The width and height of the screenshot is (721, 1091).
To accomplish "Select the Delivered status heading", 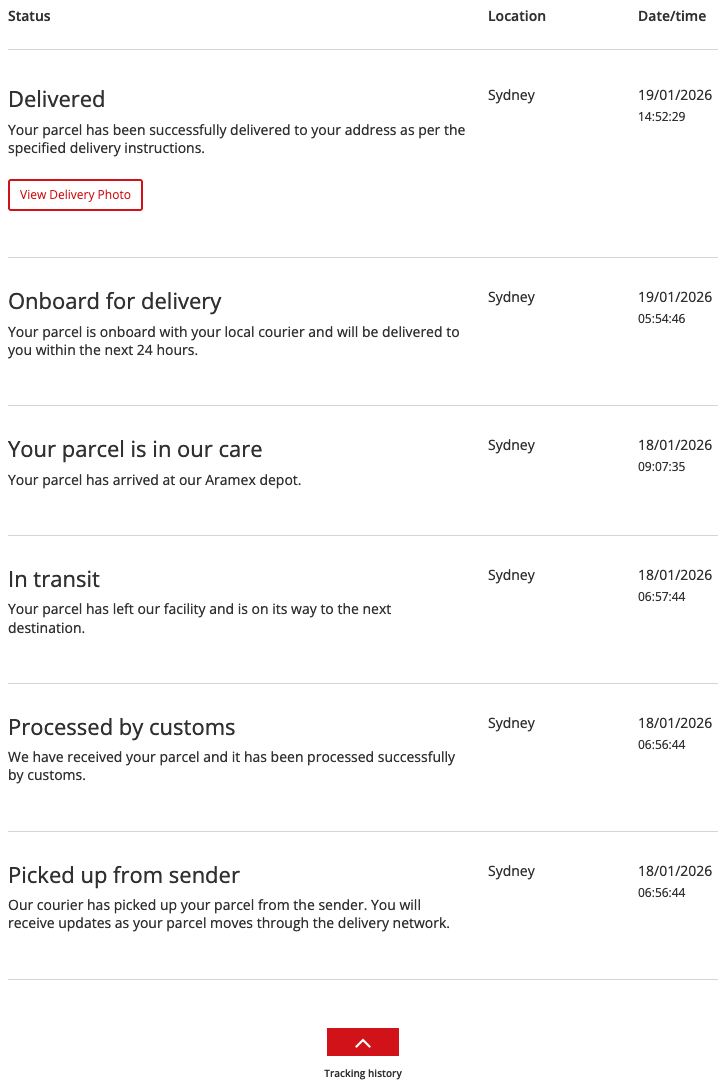I will (56, 99).
